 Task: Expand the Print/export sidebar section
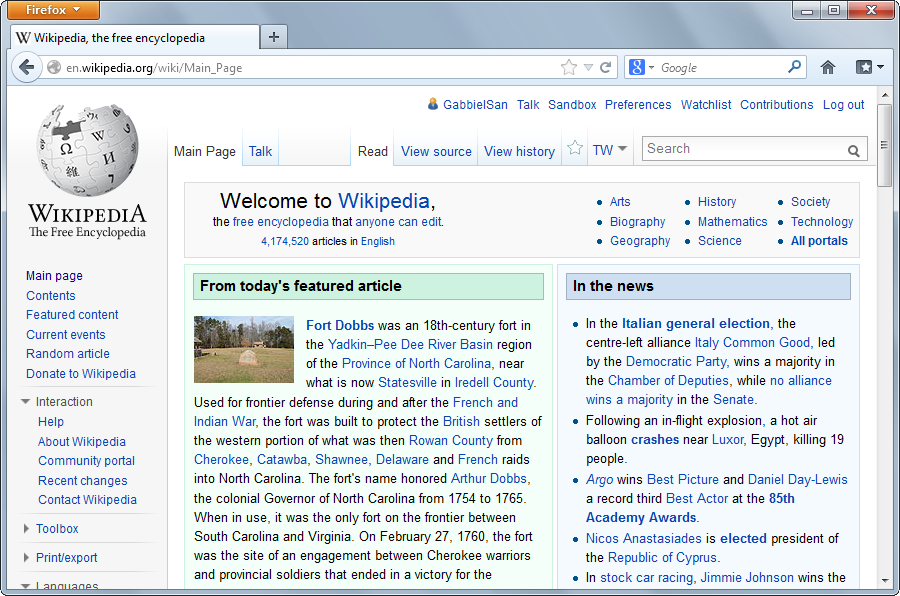coord(26,558)
